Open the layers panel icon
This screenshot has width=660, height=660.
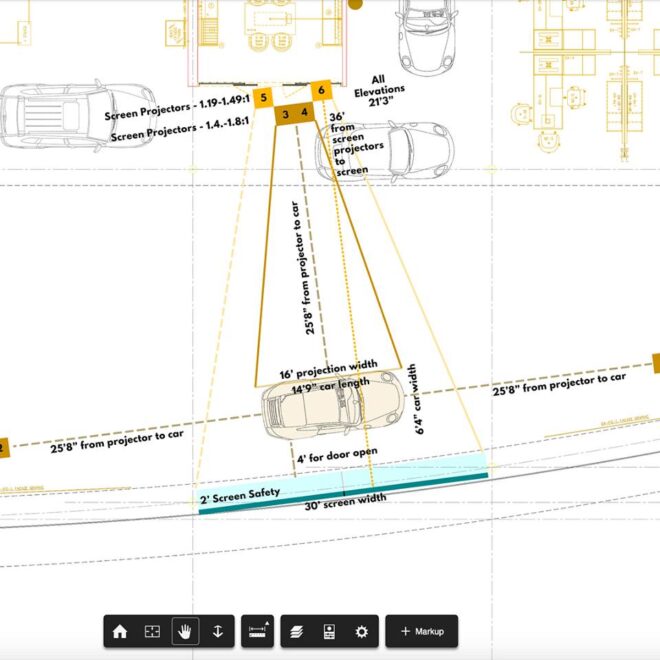297,632
